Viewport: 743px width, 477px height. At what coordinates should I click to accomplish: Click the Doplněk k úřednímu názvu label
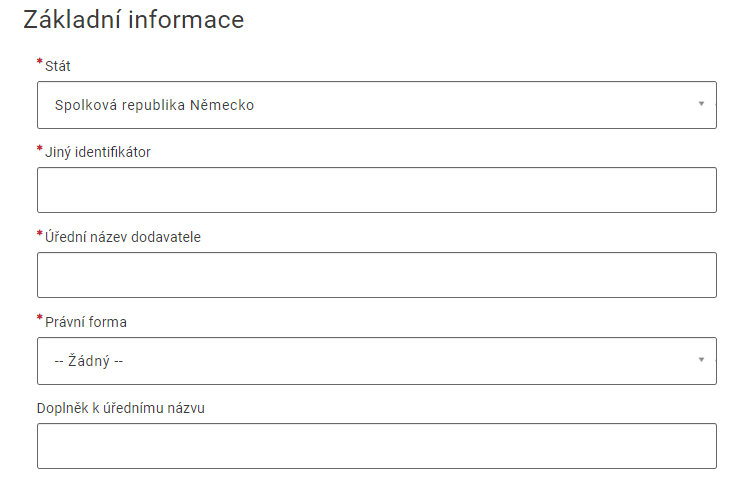pos(121,407)
